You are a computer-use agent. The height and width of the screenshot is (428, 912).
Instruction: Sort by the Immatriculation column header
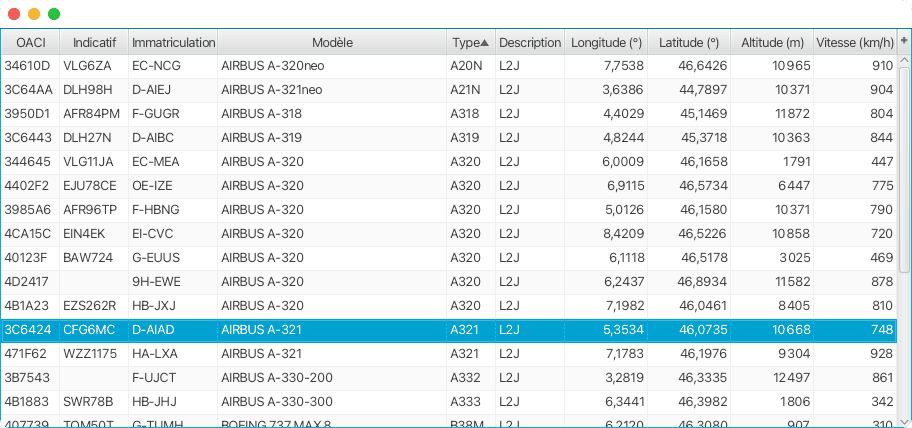tap(173, 43)
